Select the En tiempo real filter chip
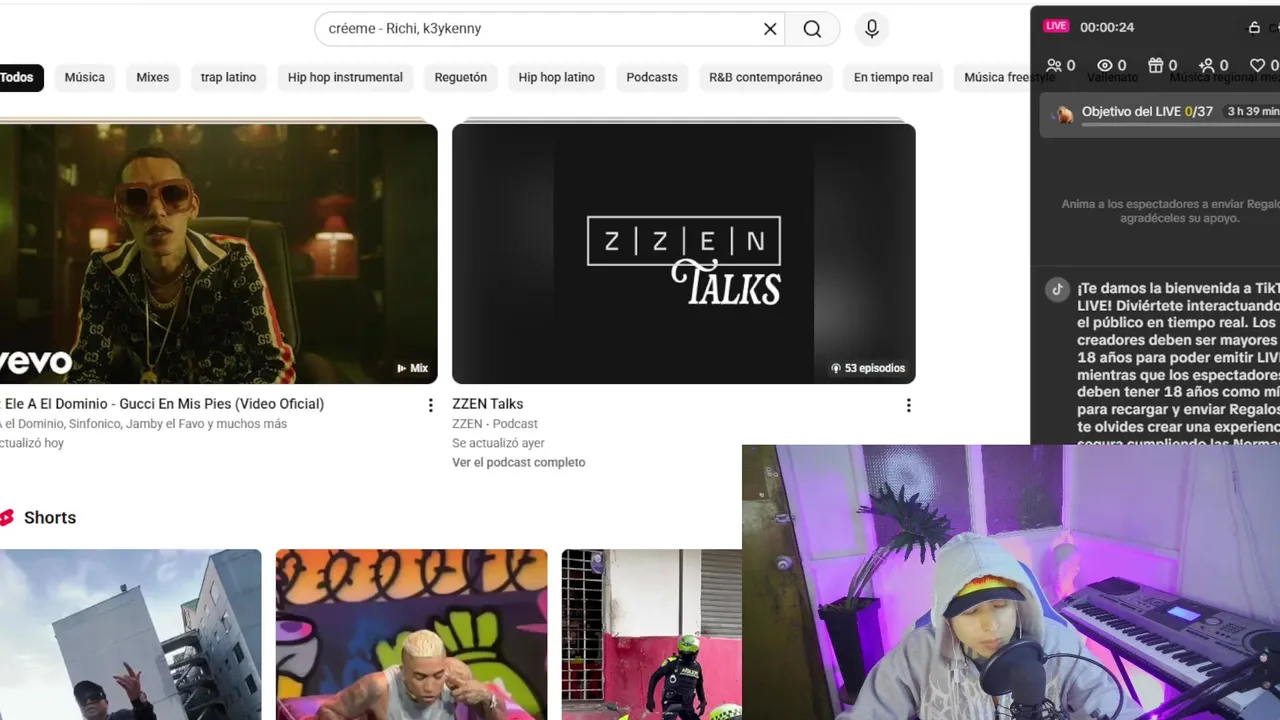Image resolution: width=1280 pixels, height=720 pixels. [x=893, y=77]
